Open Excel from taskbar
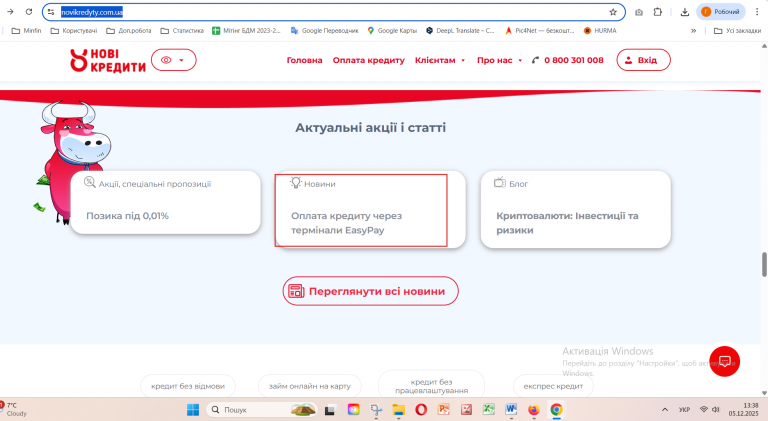Viewport: 768px width, 421px height. pyautogui.click(x=489, y=410)
